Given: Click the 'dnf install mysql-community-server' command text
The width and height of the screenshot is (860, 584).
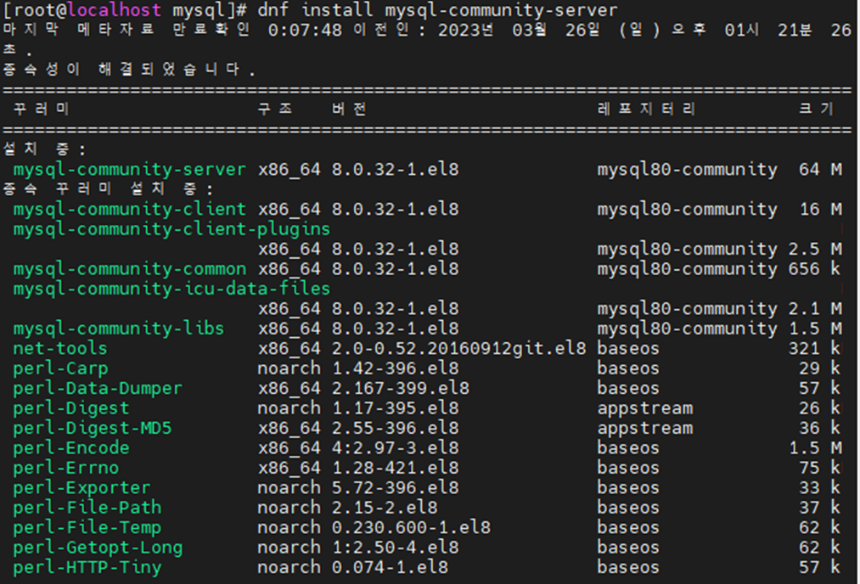Looking at the screenshot, I should pos(438,10).
